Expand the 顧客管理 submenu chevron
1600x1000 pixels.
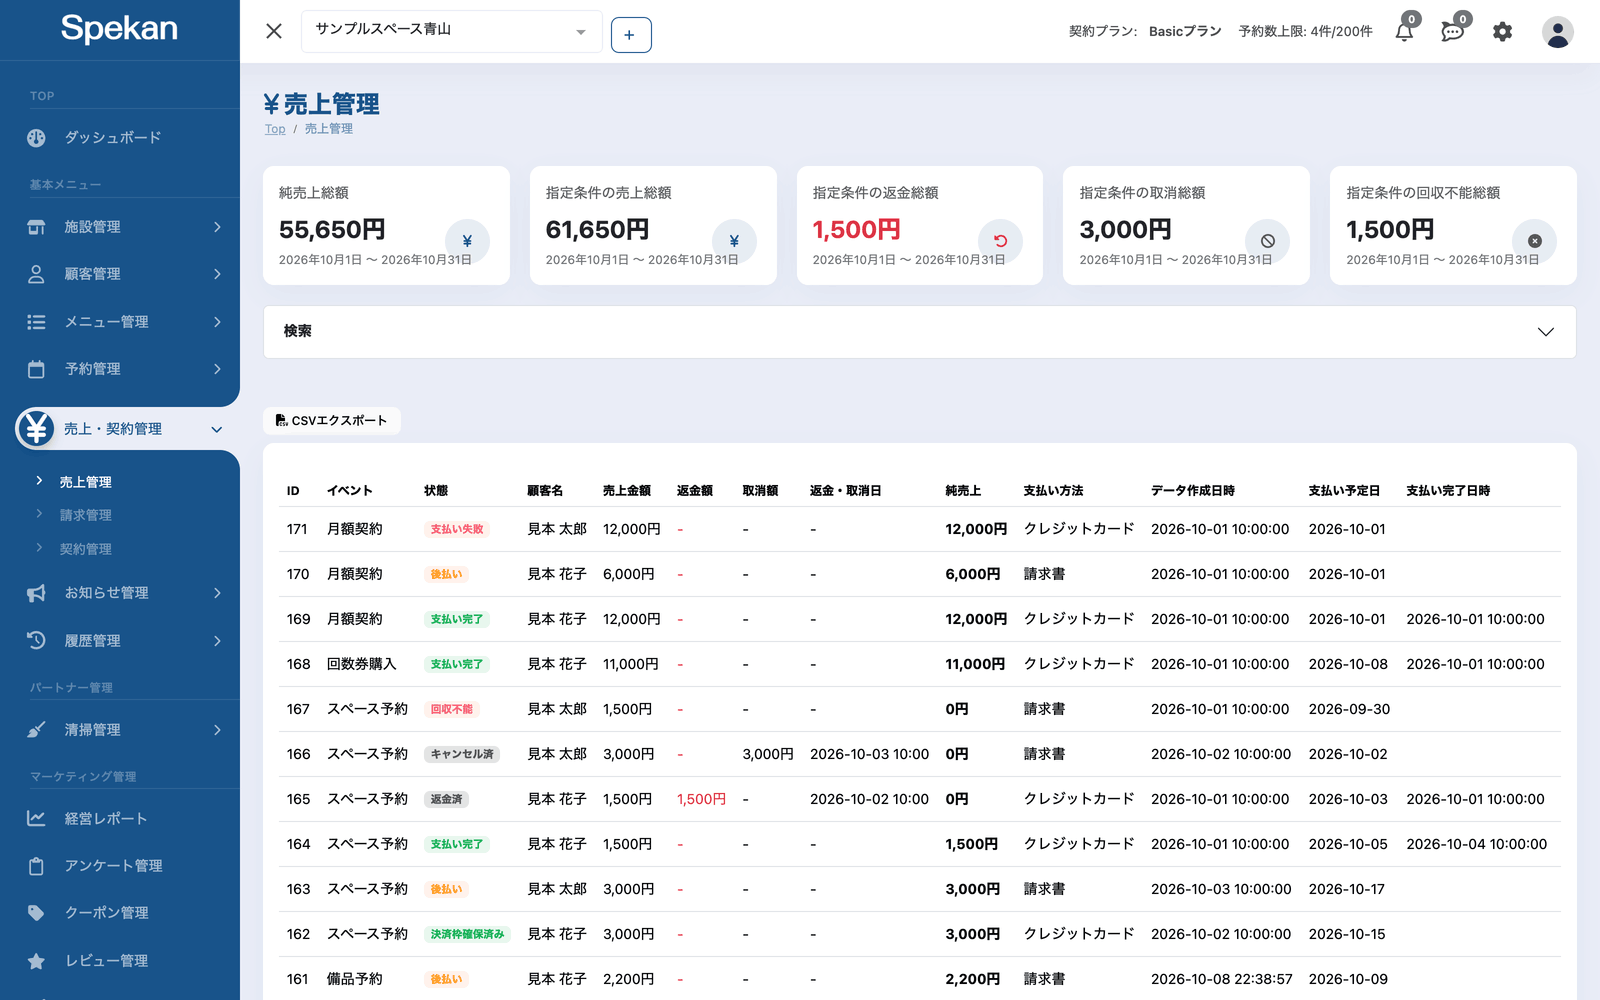[217, 274]
